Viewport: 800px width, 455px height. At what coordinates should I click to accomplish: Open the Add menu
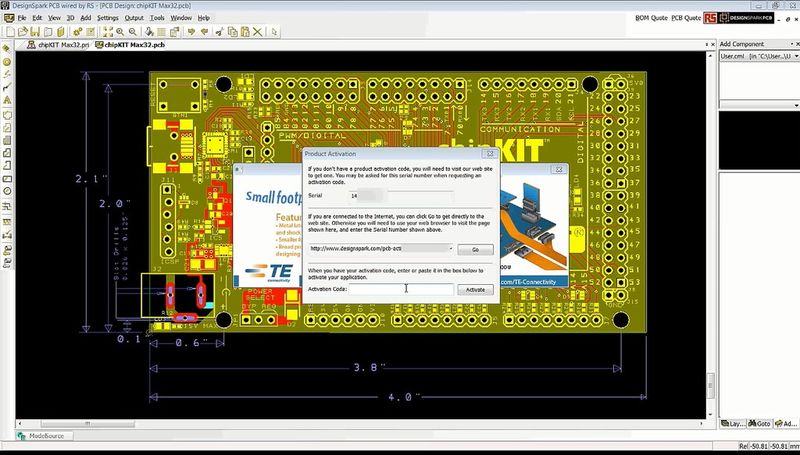[86, 18]
